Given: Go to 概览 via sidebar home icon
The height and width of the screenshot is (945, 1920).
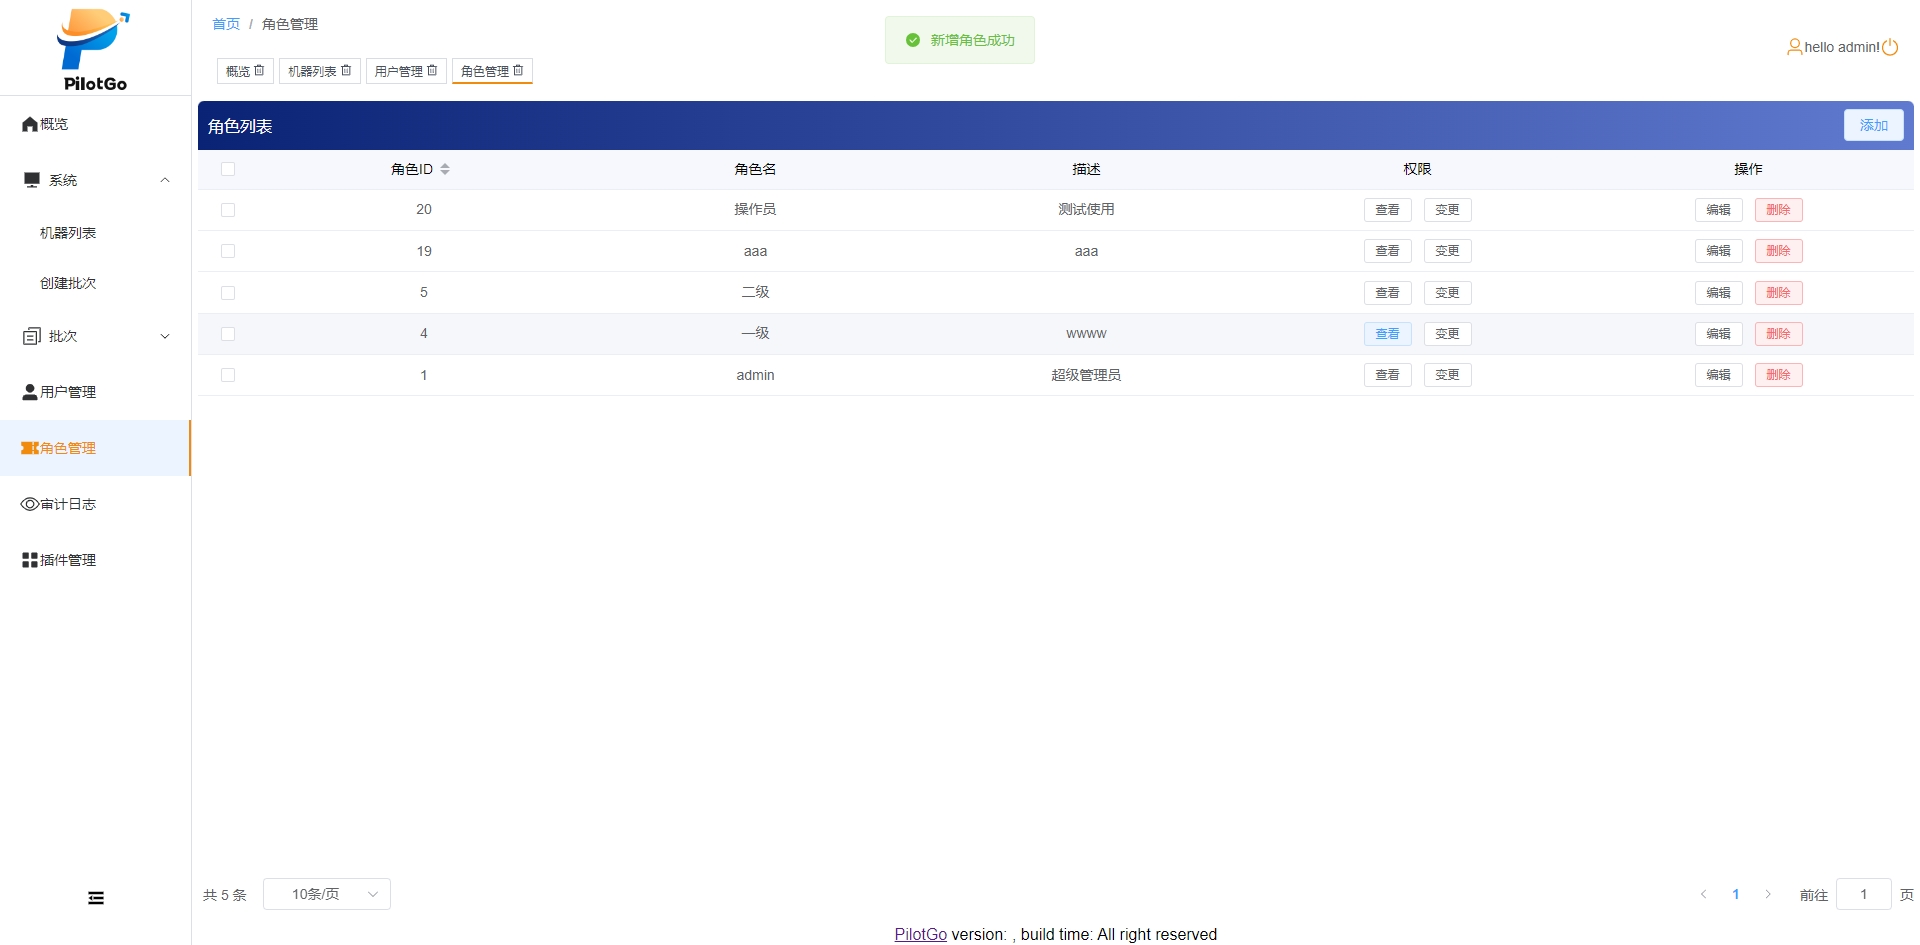Looking at the screenshot, I should click(30, 124).
